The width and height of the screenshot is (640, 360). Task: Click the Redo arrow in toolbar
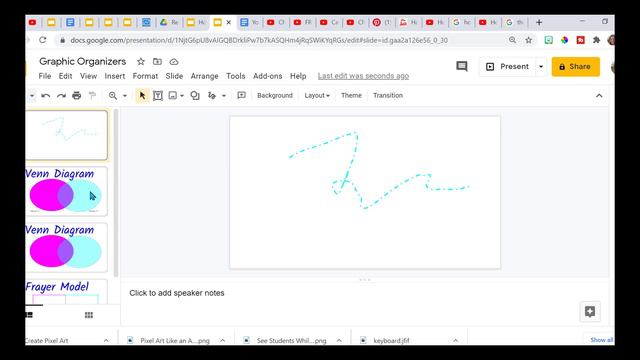[61, 96]
